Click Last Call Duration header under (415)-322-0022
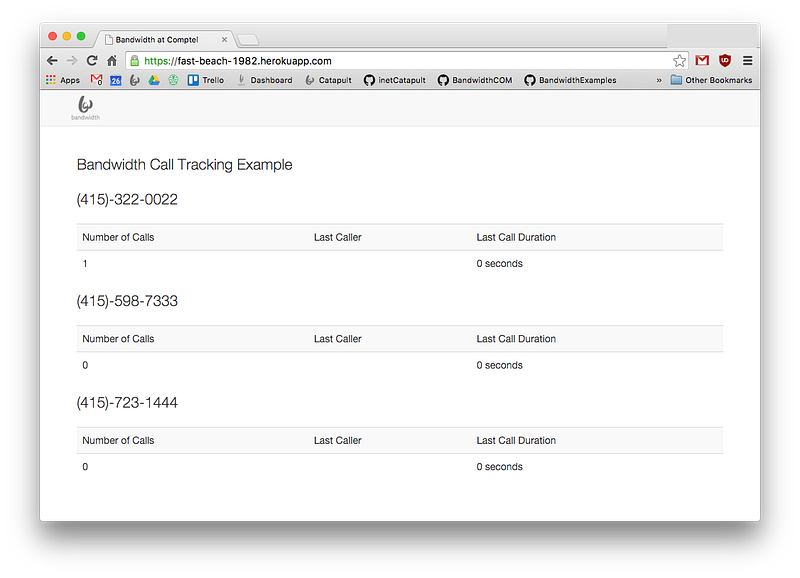Image resolution: width=800 pixels, height=578 pixels. coord(516,237)
